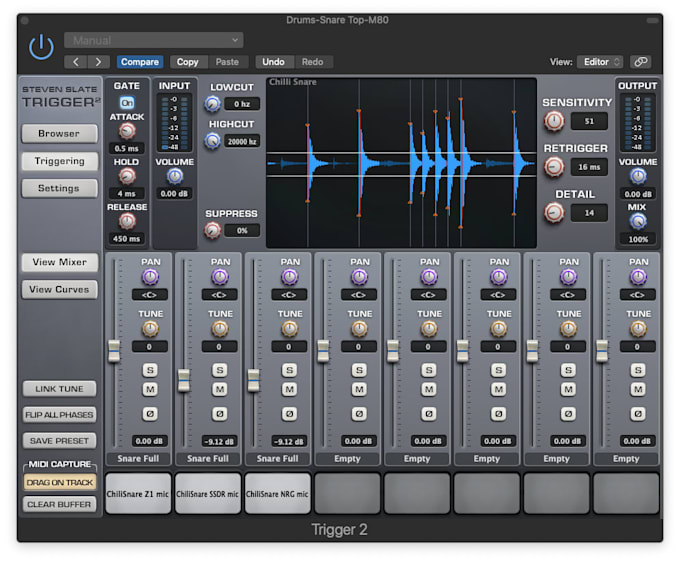Open 'Empty' articulation selector on fifth channel
The width and height of the screenshot is (680, 562).
click(x=417, y=458)
